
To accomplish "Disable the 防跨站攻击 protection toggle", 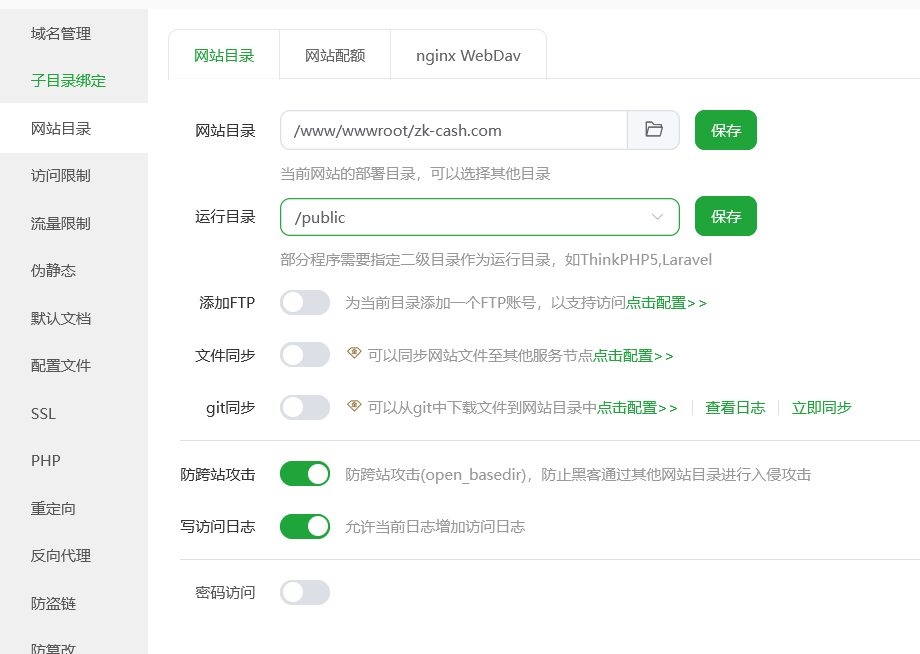I will point(305,472).
